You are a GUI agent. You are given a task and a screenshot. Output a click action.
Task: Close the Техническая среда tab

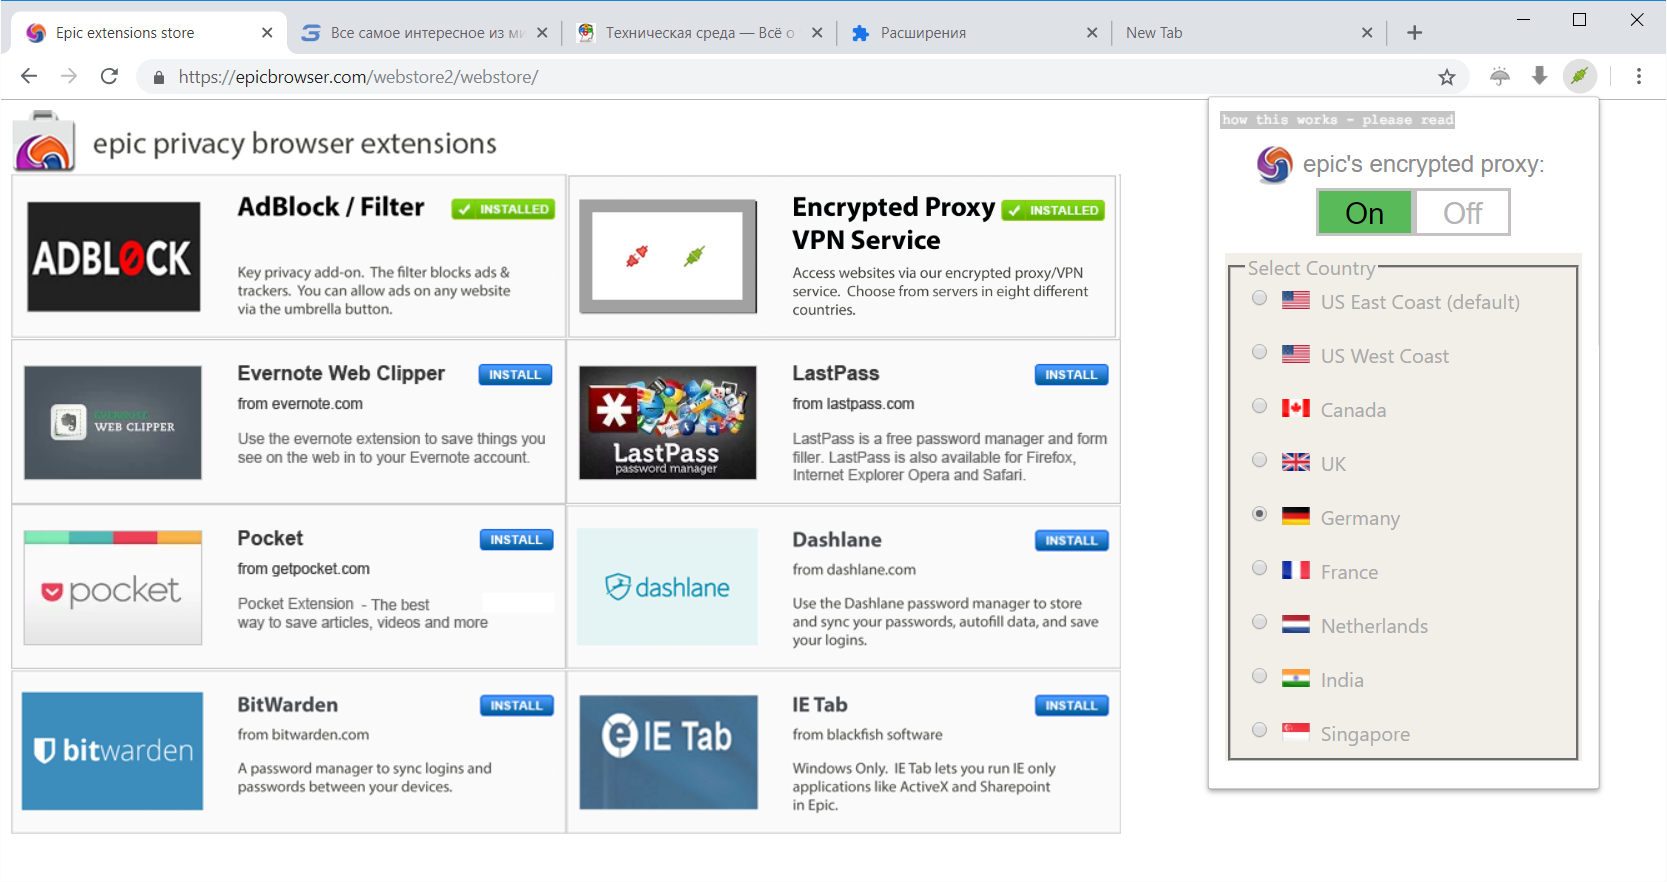click(x=817, y=33)
